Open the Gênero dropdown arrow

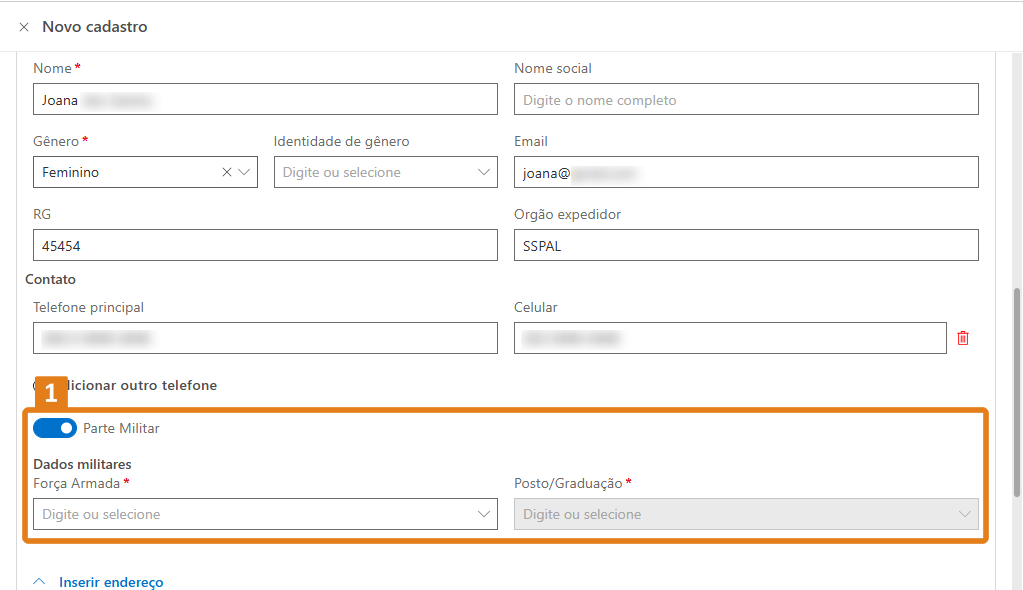pos(244,172)
